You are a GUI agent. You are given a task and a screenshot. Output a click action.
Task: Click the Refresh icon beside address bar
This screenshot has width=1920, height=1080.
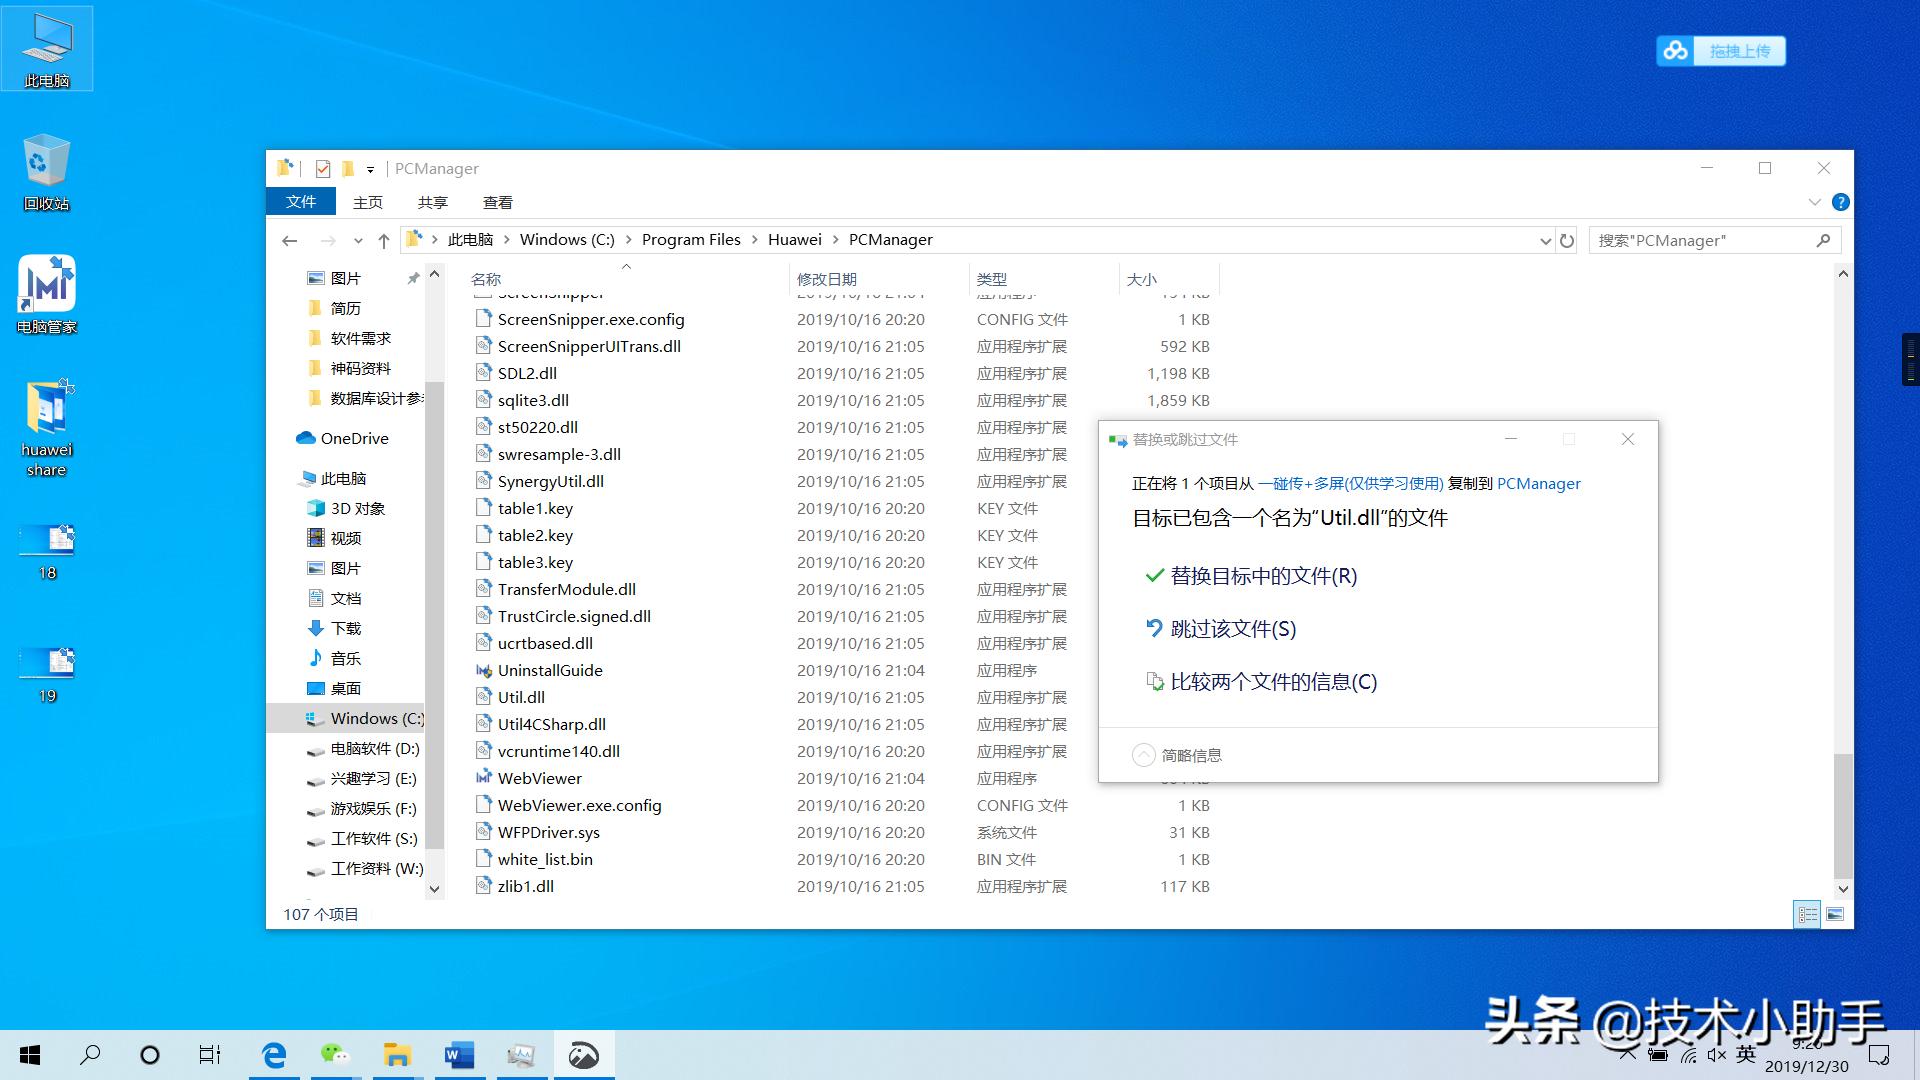1567,240
